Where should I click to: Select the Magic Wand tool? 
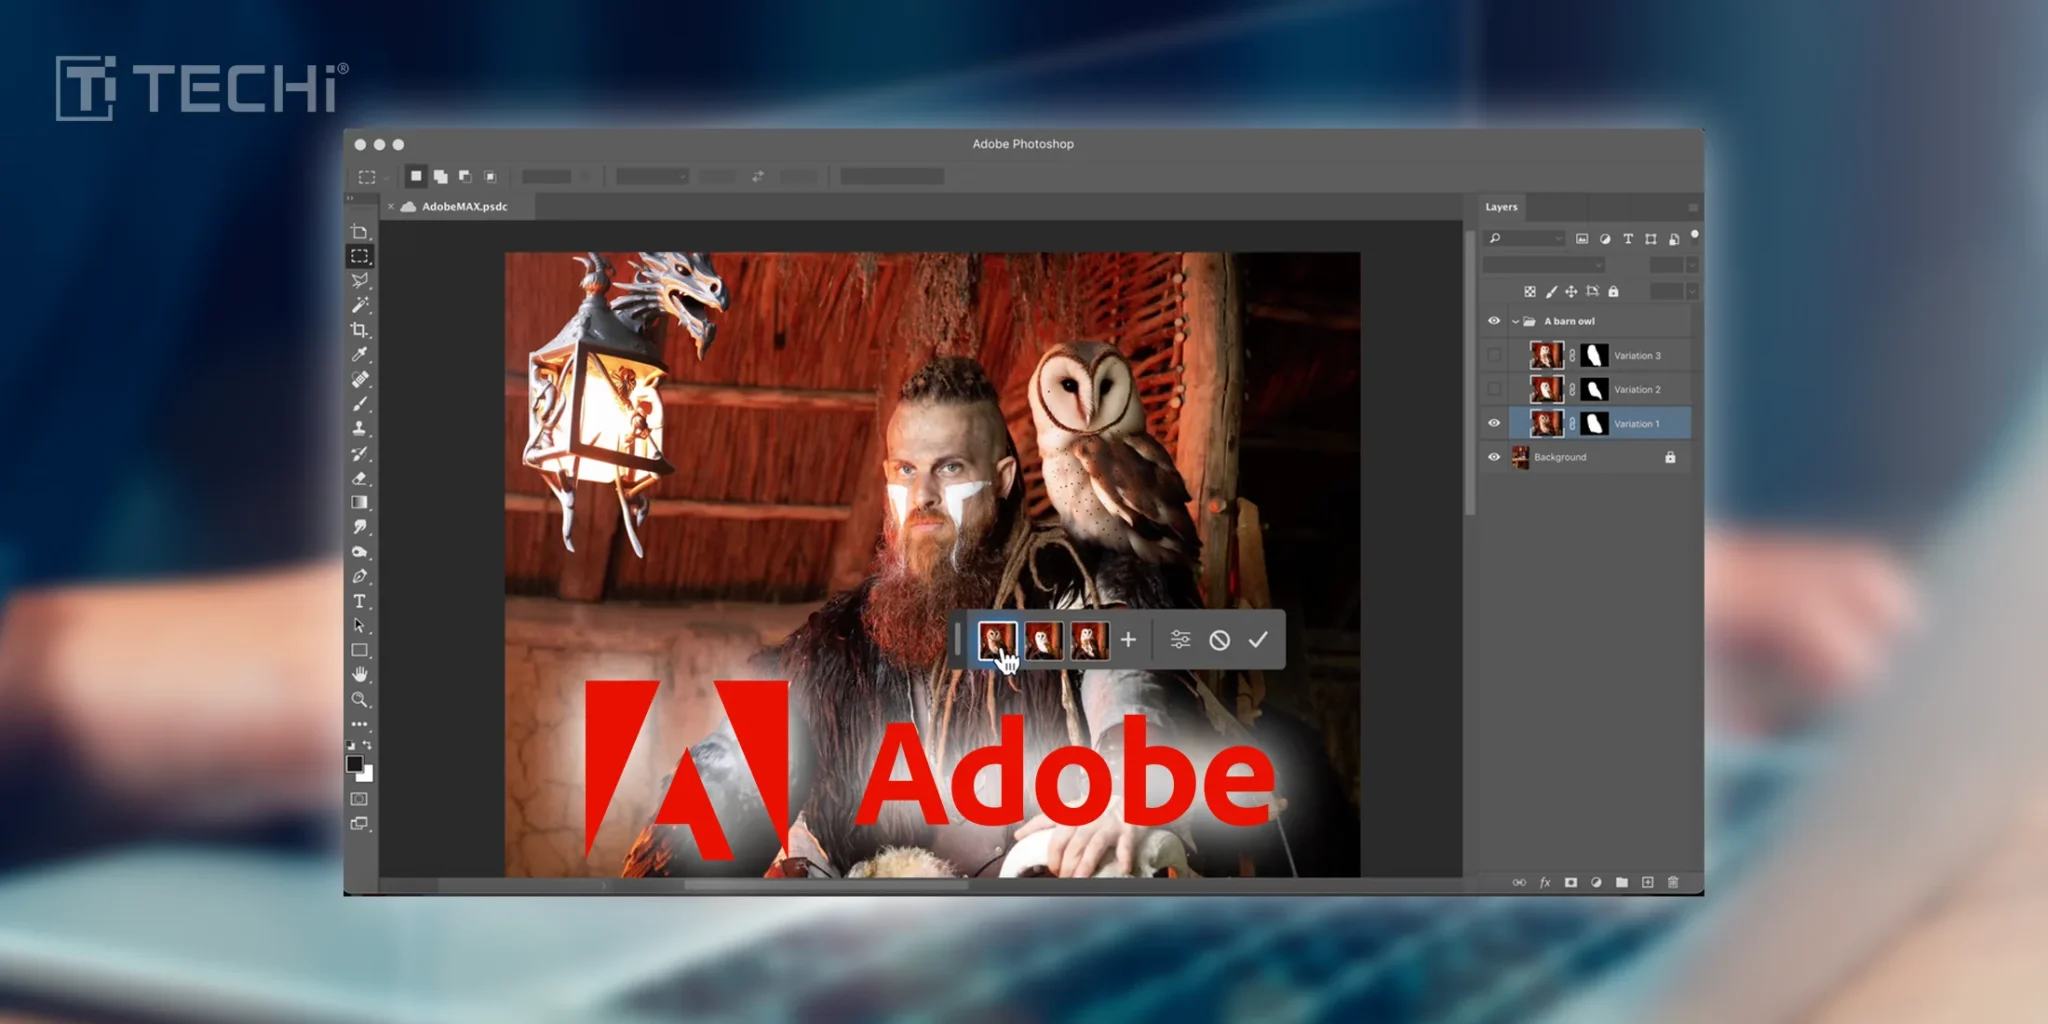[360, 305]
